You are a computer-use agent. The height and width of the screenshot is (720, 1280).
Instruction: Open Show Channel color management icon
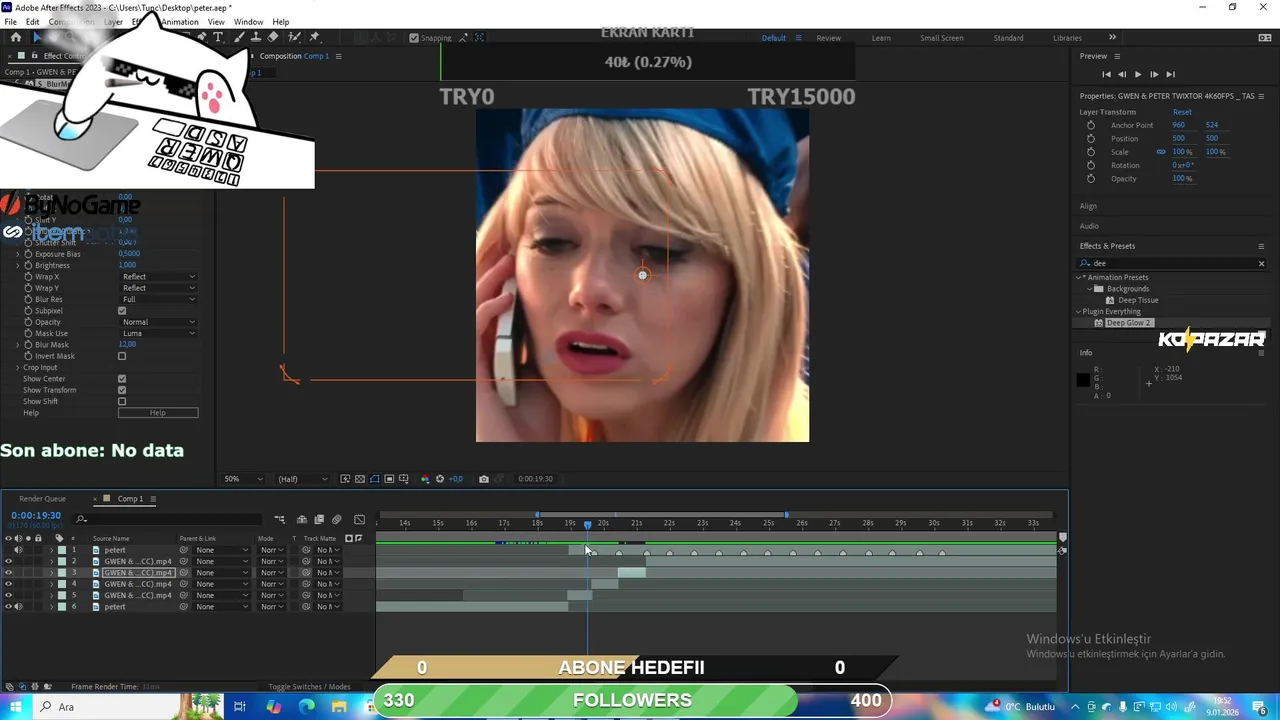click(425, 479)
